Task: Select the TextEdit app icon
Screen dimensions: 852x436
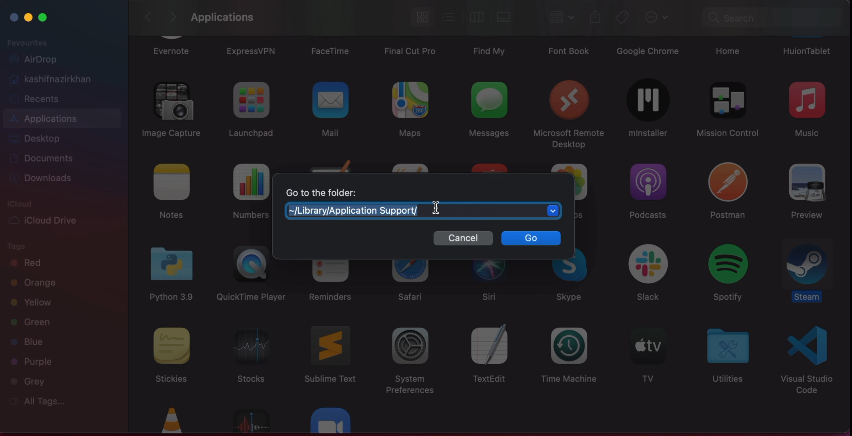Action: click(x=489, y=345)
